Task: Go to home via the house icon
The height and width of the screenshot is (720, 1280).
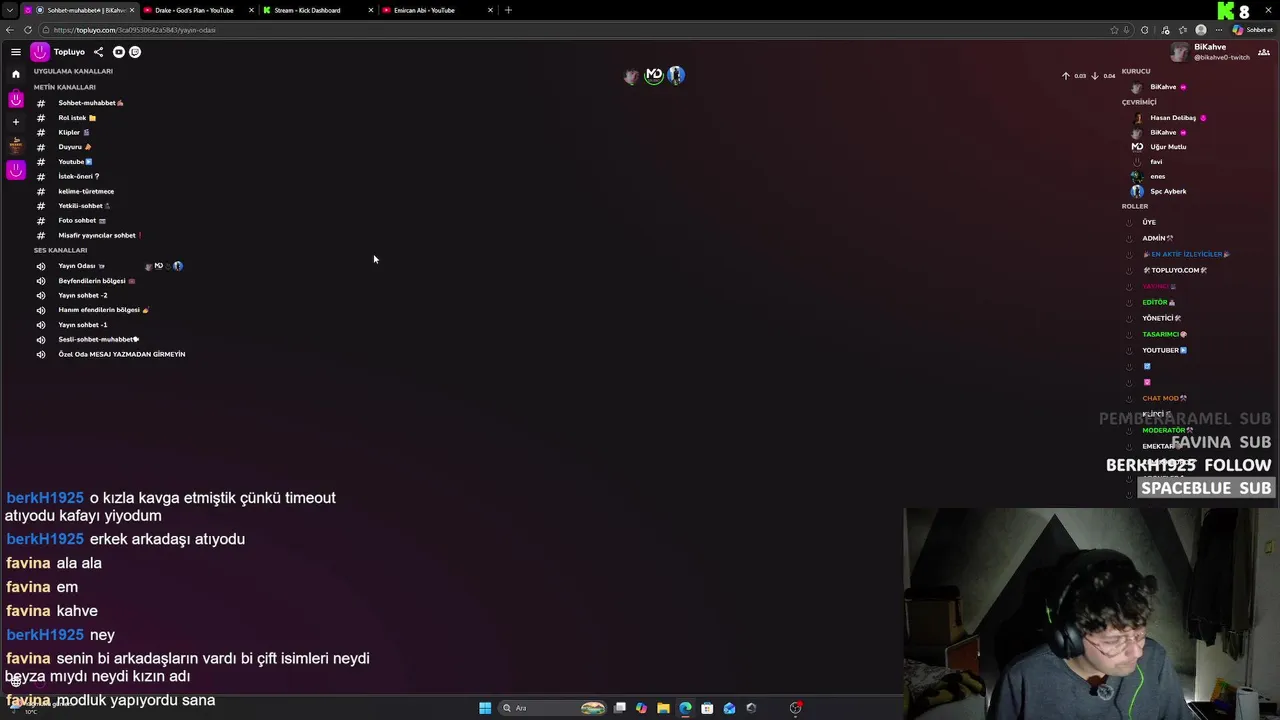Action: point(16,74)
